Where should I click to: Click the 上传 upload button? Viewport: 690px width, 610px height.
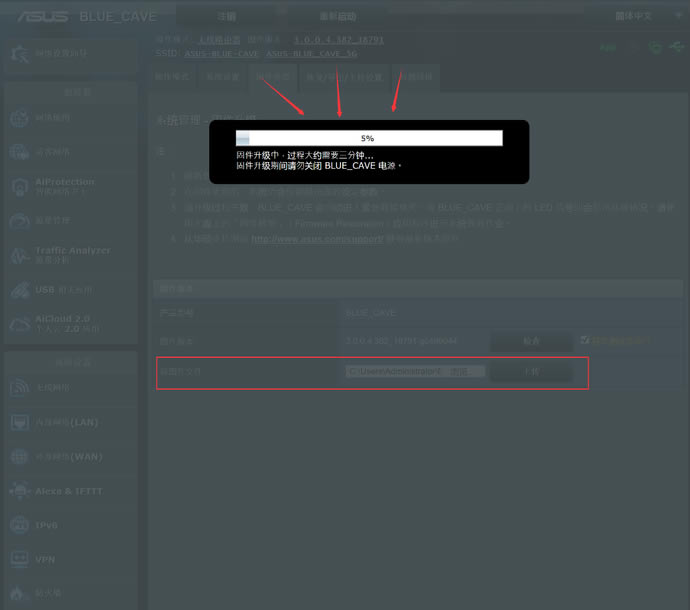pos(532,372)
